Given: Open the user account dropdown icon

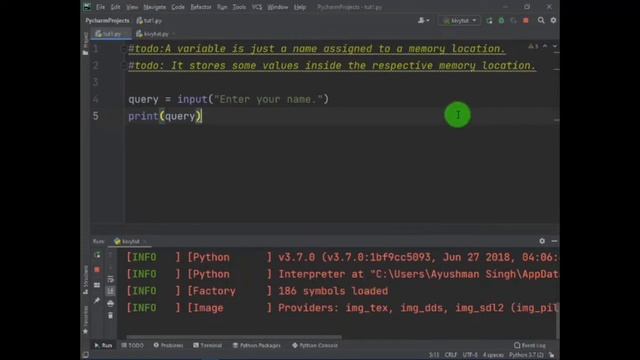Looking at the screenshot, I should click(423, 20).
